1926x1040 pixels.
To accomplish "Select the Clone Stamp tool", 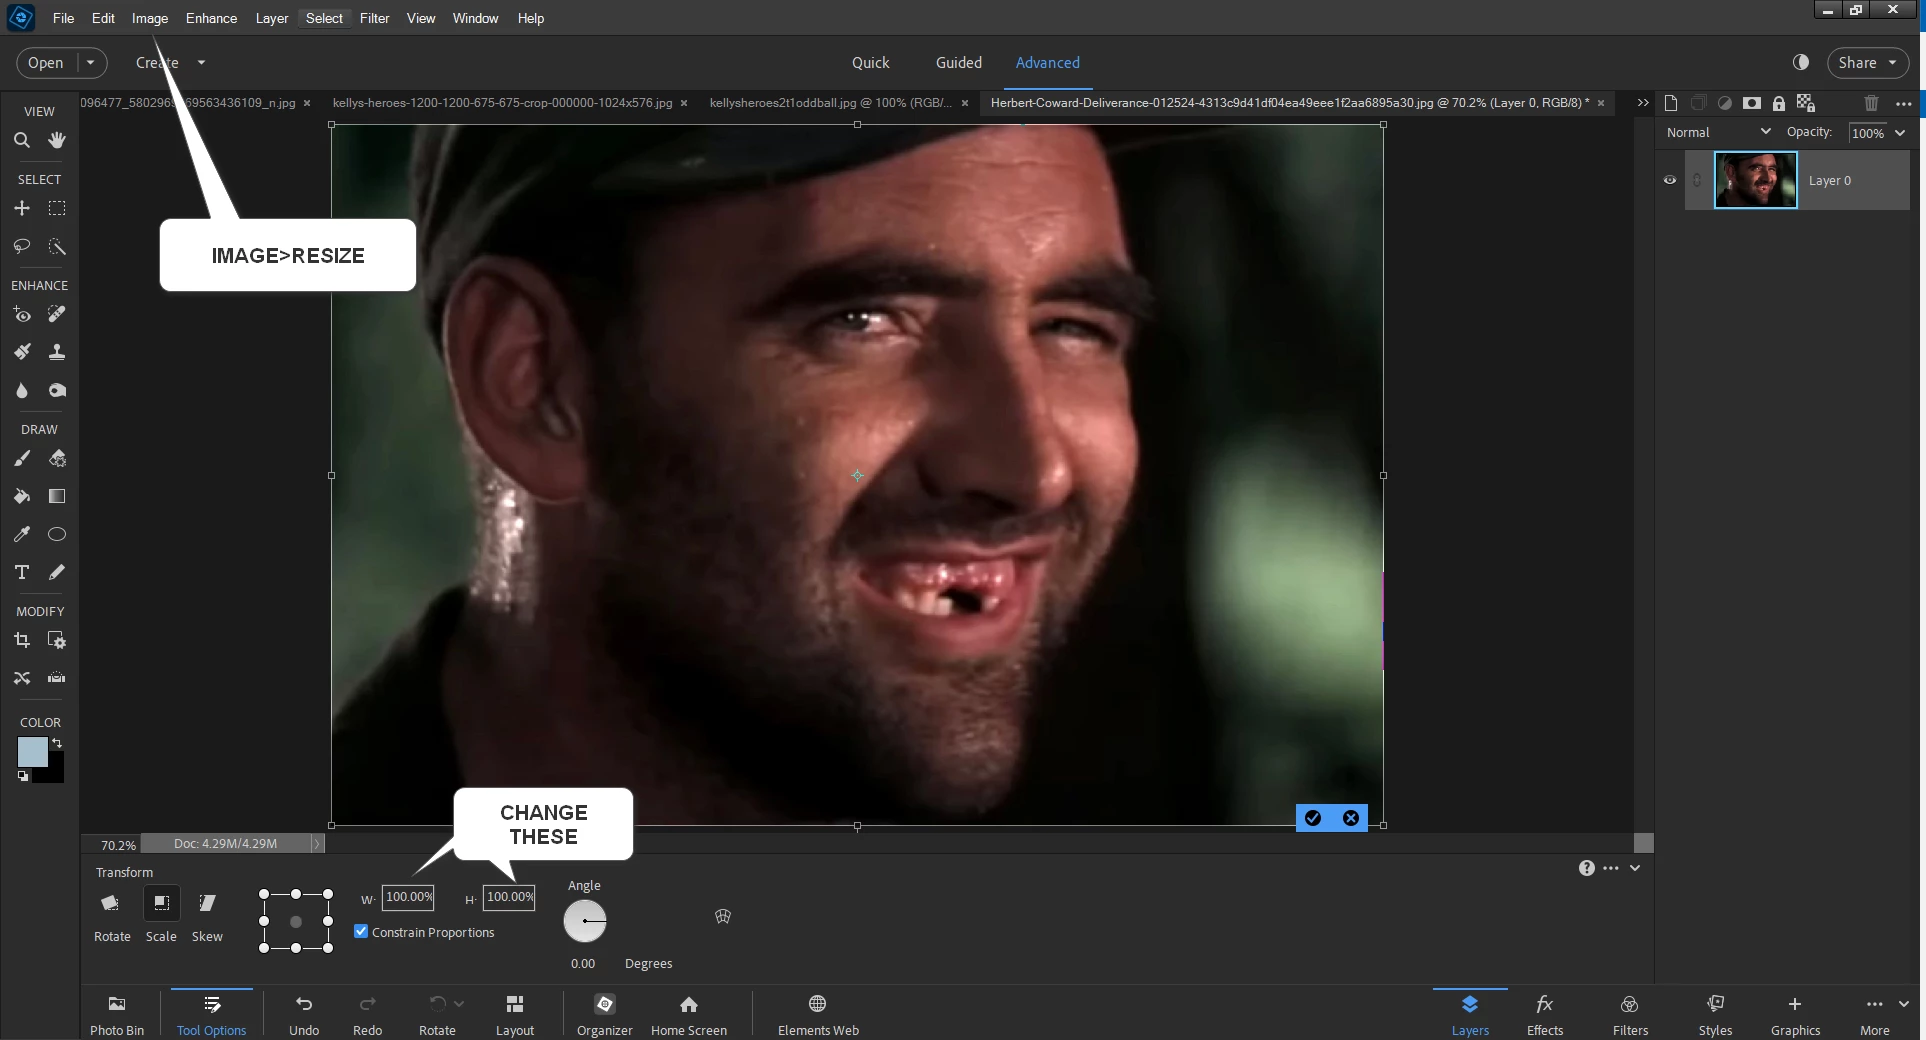I will pyautogui.click(x=57, y=352).
